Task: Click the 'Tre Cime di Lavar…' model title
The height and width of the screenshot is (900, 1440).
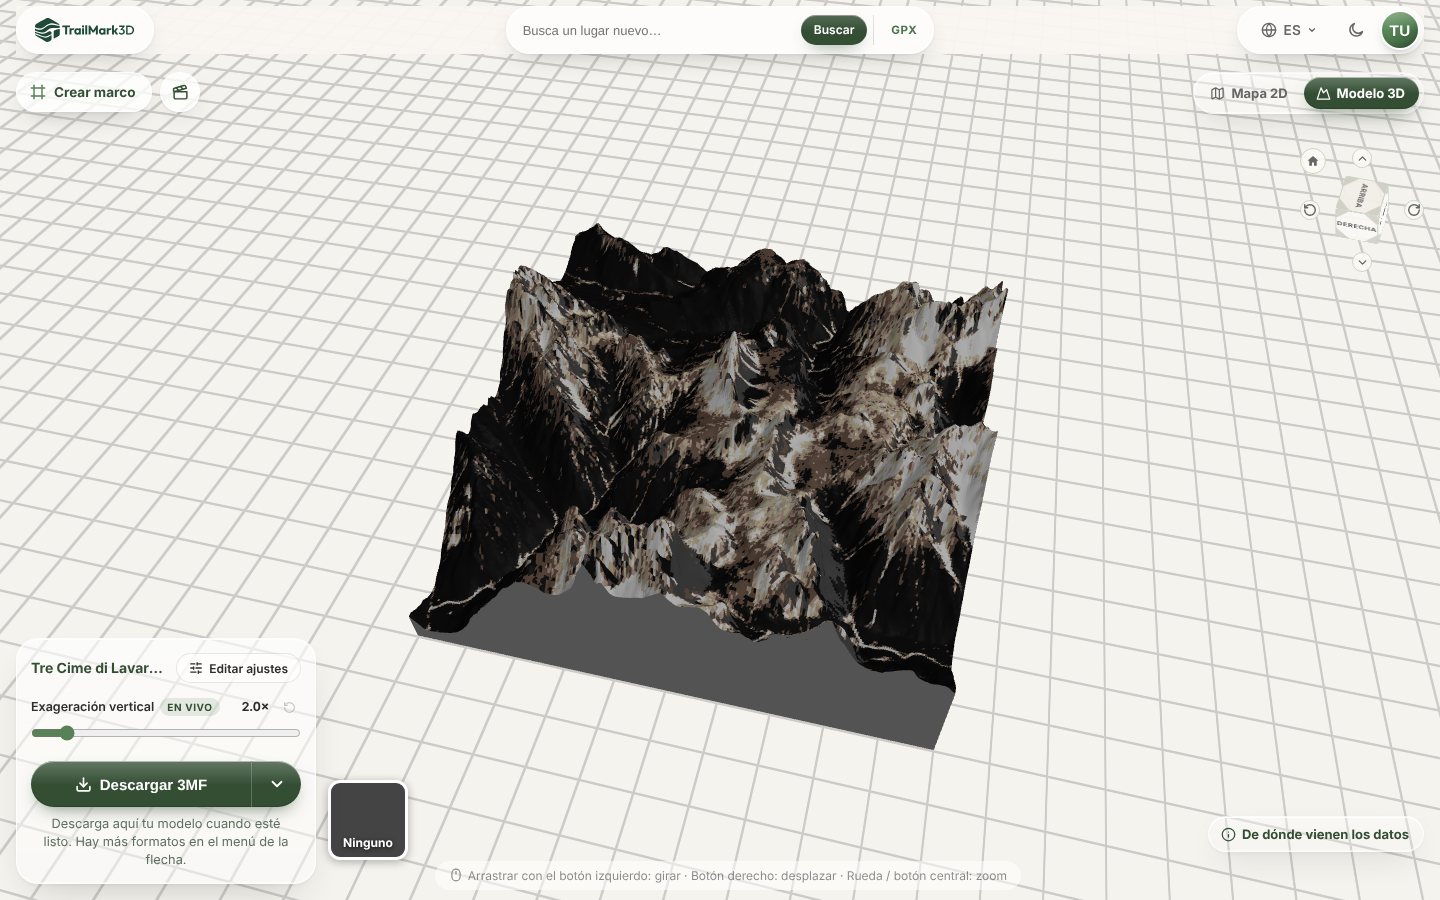Action: (97, 668)
